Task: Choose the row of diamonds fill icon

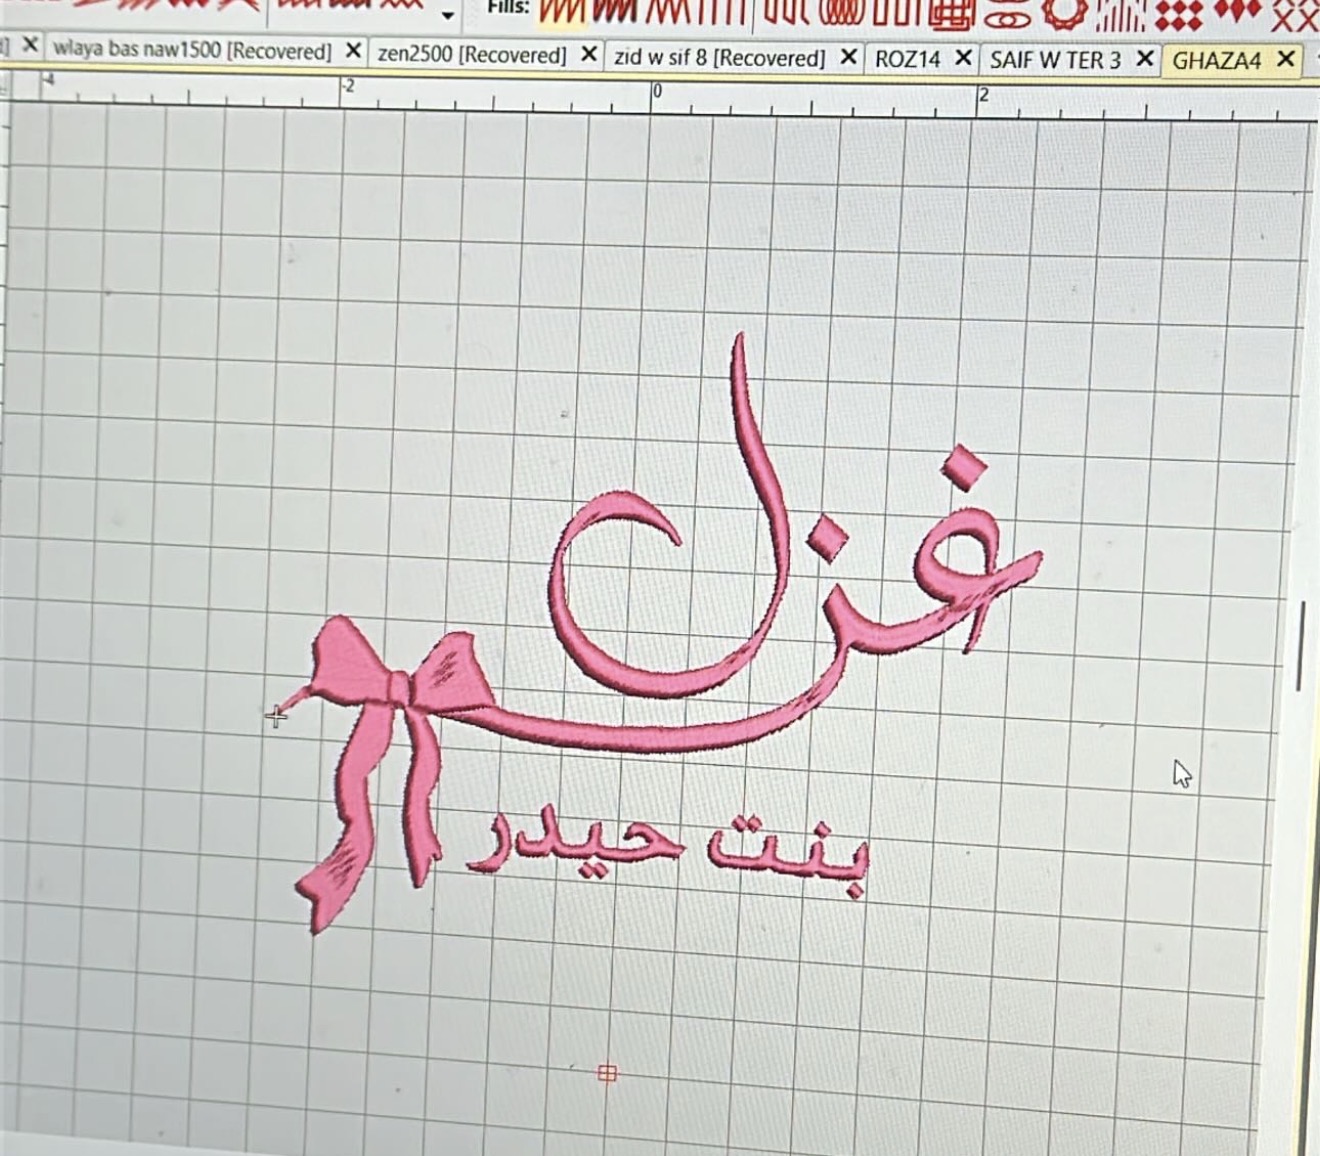Action: click(1236, 11)
